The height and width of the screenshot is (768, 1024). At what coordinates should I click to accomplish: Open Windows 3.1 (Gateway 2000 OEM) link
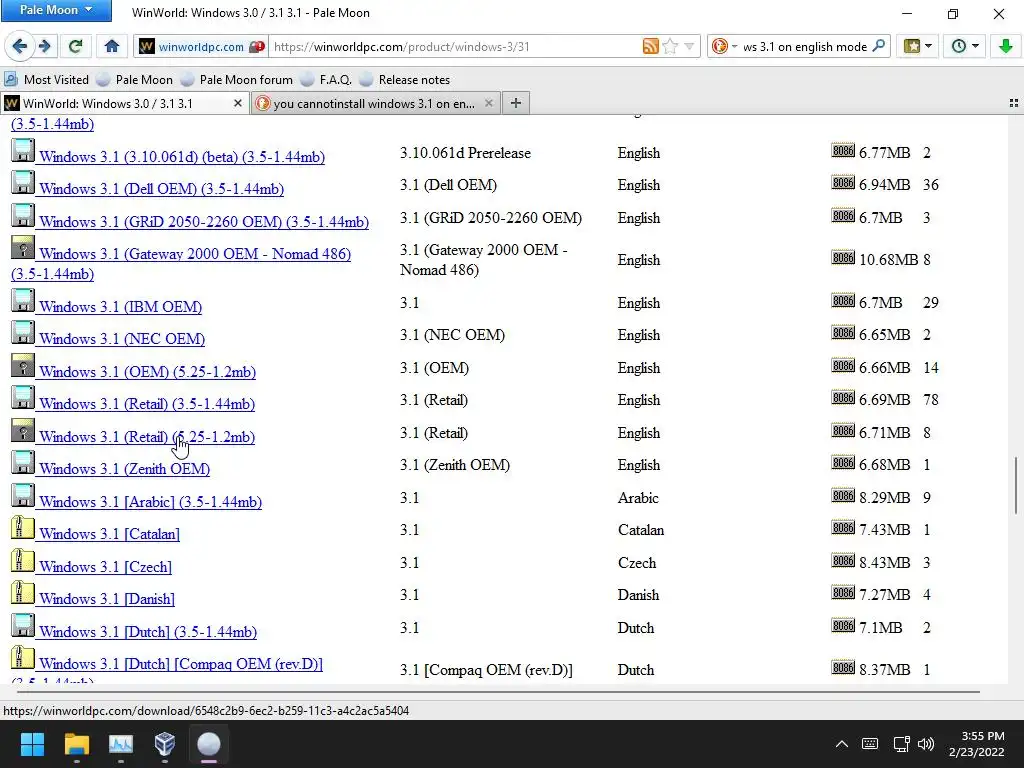pyautogui.click(x=195, y=253)
